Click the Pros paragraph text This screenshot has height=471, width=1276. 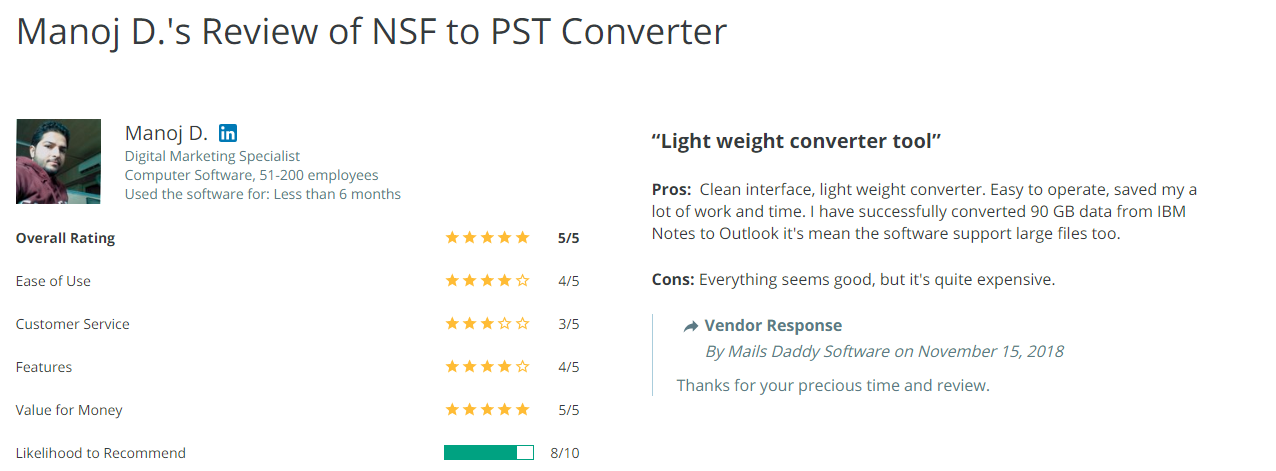[924, 211]
